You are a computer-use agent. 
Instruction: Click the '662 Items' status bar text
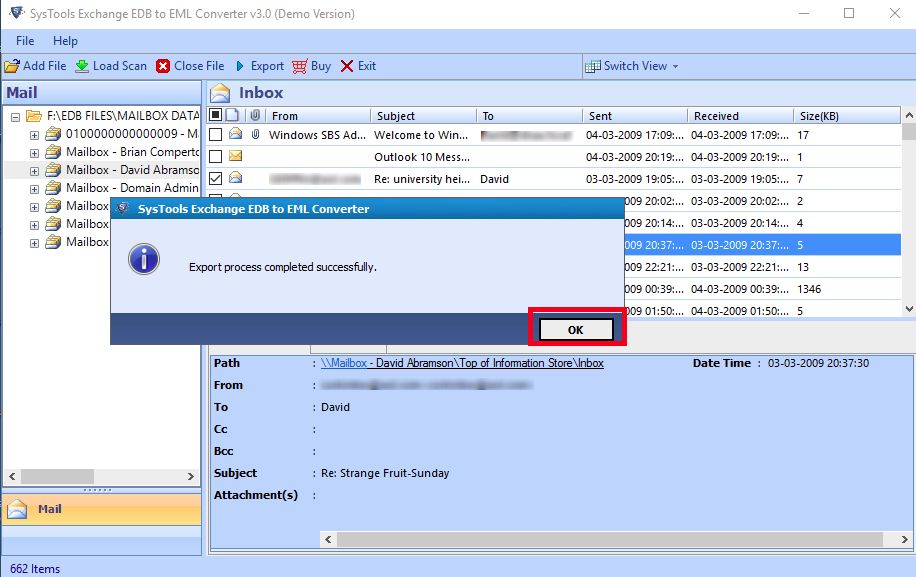click(x=35, y=569)
